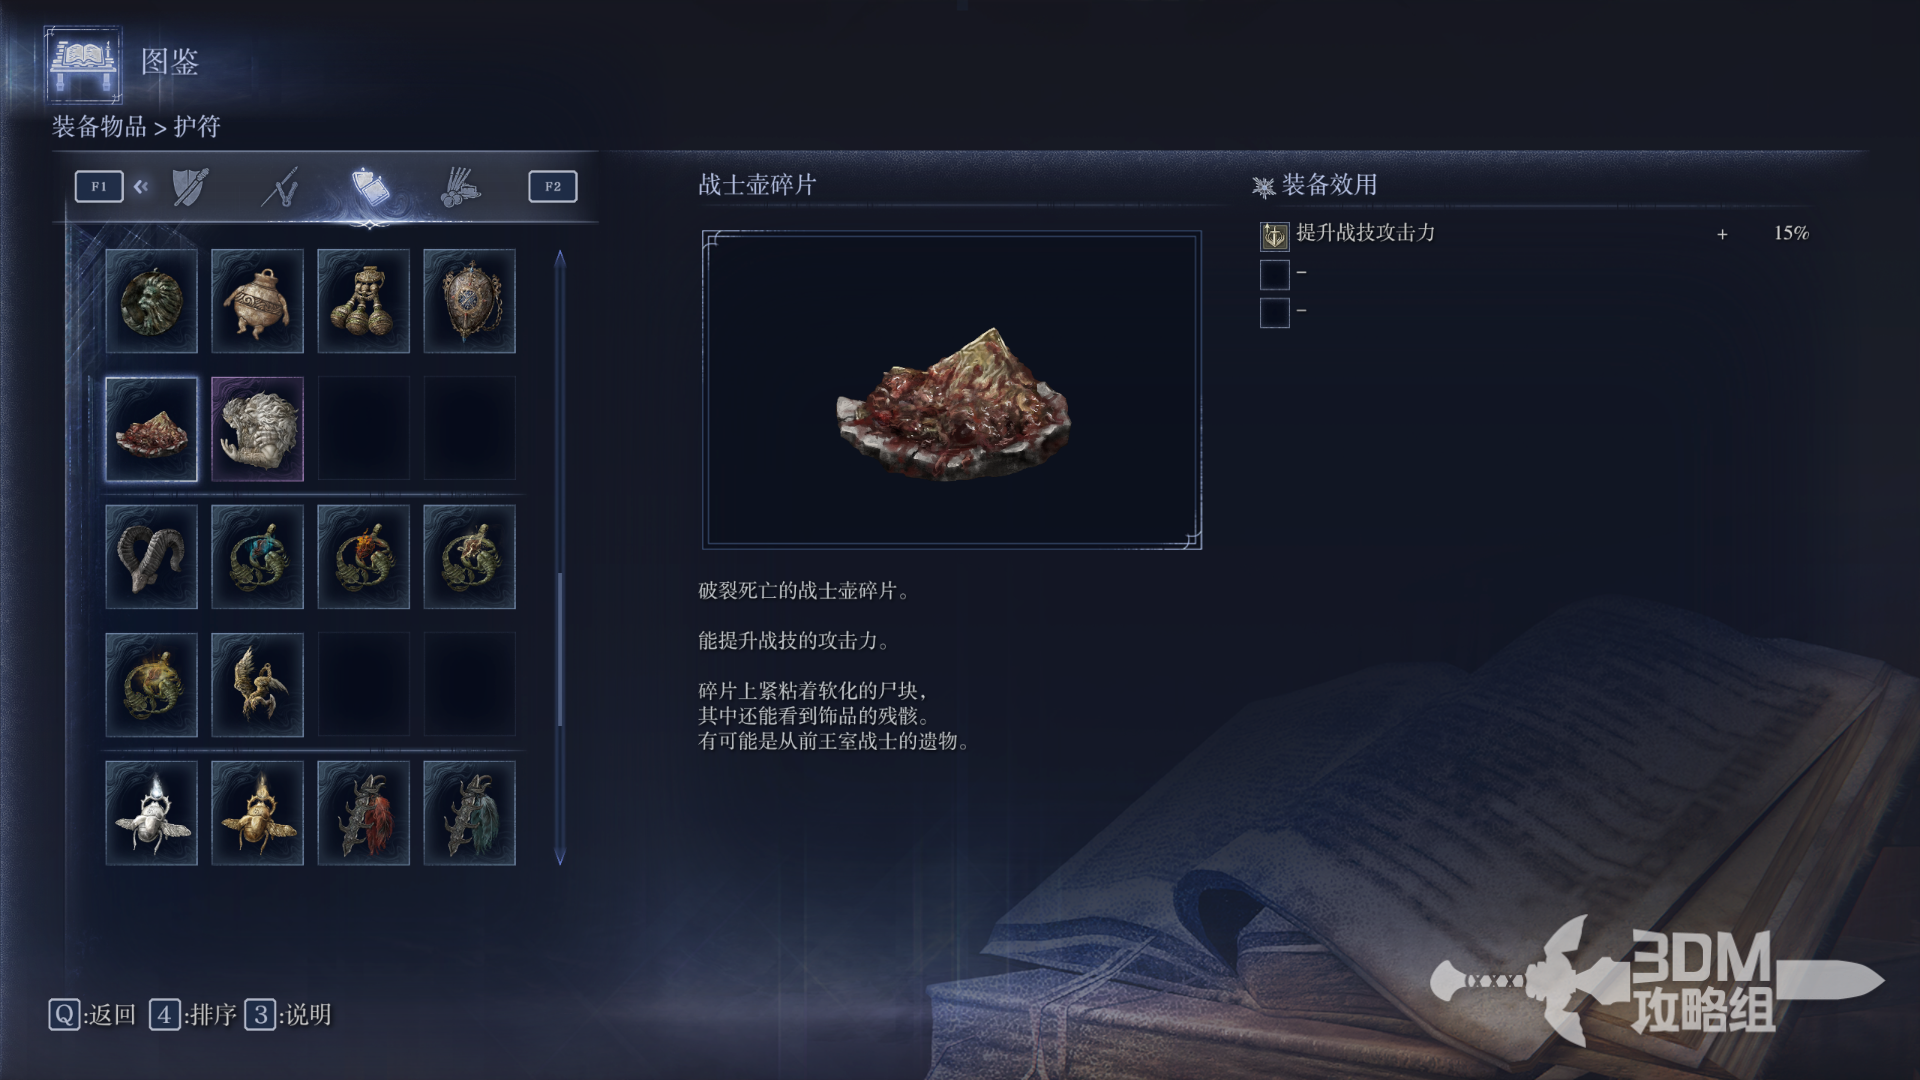This screenshot has height=1080, width=1920.
Task: Click the down arrow of the item list scrollbar
Action: [560, 857]
